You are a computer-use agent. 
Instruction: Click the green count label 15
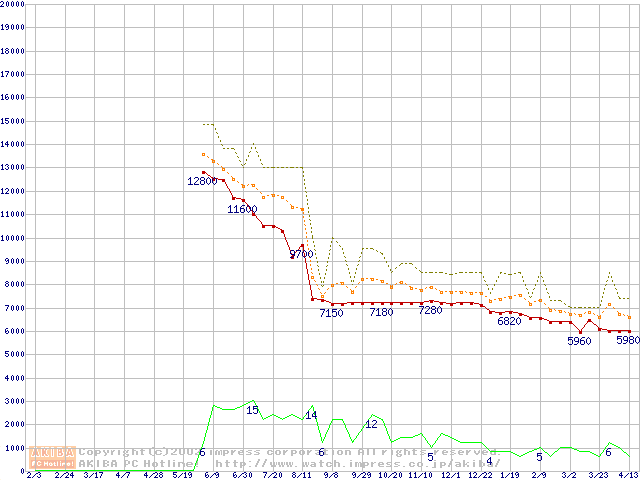(x=252, y=410)
